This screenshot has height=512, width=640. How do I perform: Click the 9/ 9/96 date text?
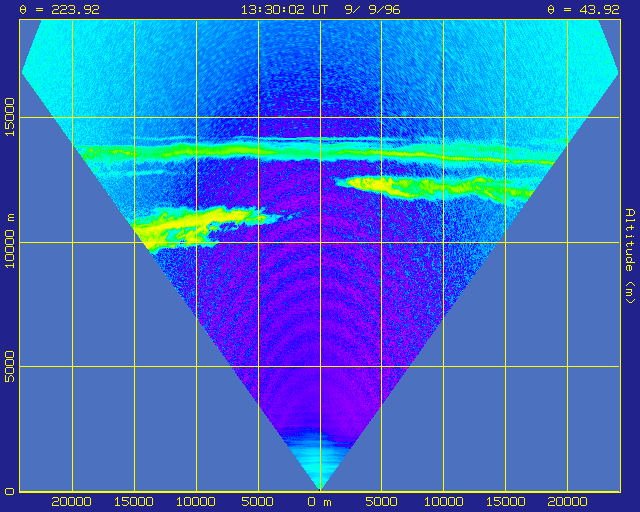tap(372, 10)
